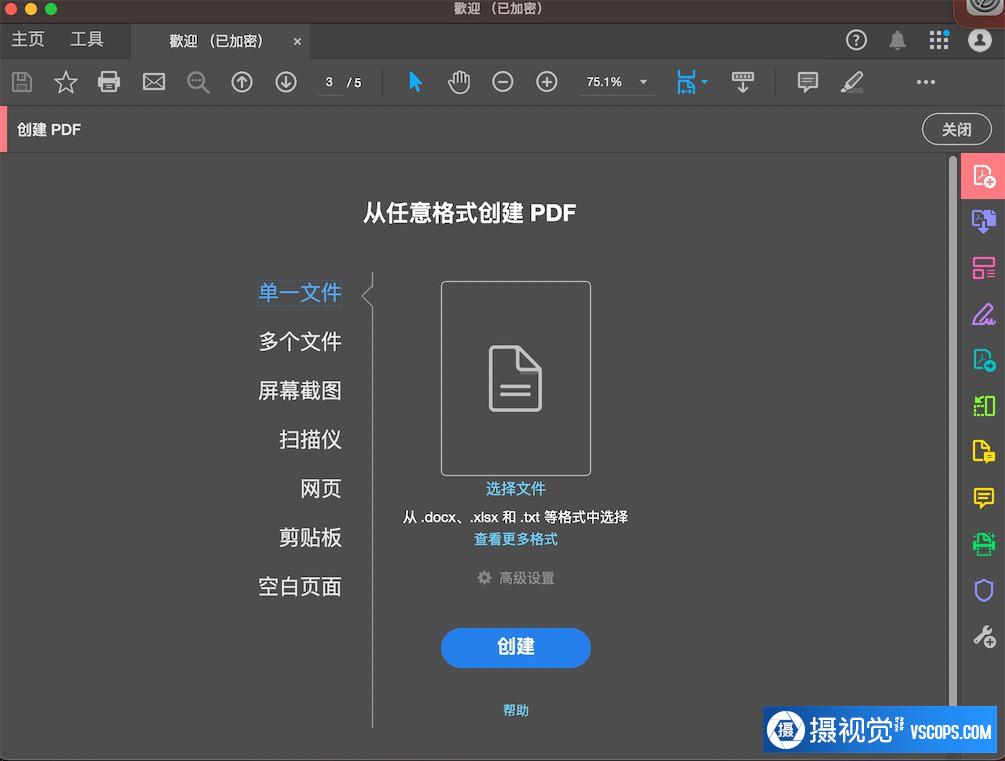
Task: Select the hand pan tool
Action: (459, 82)
